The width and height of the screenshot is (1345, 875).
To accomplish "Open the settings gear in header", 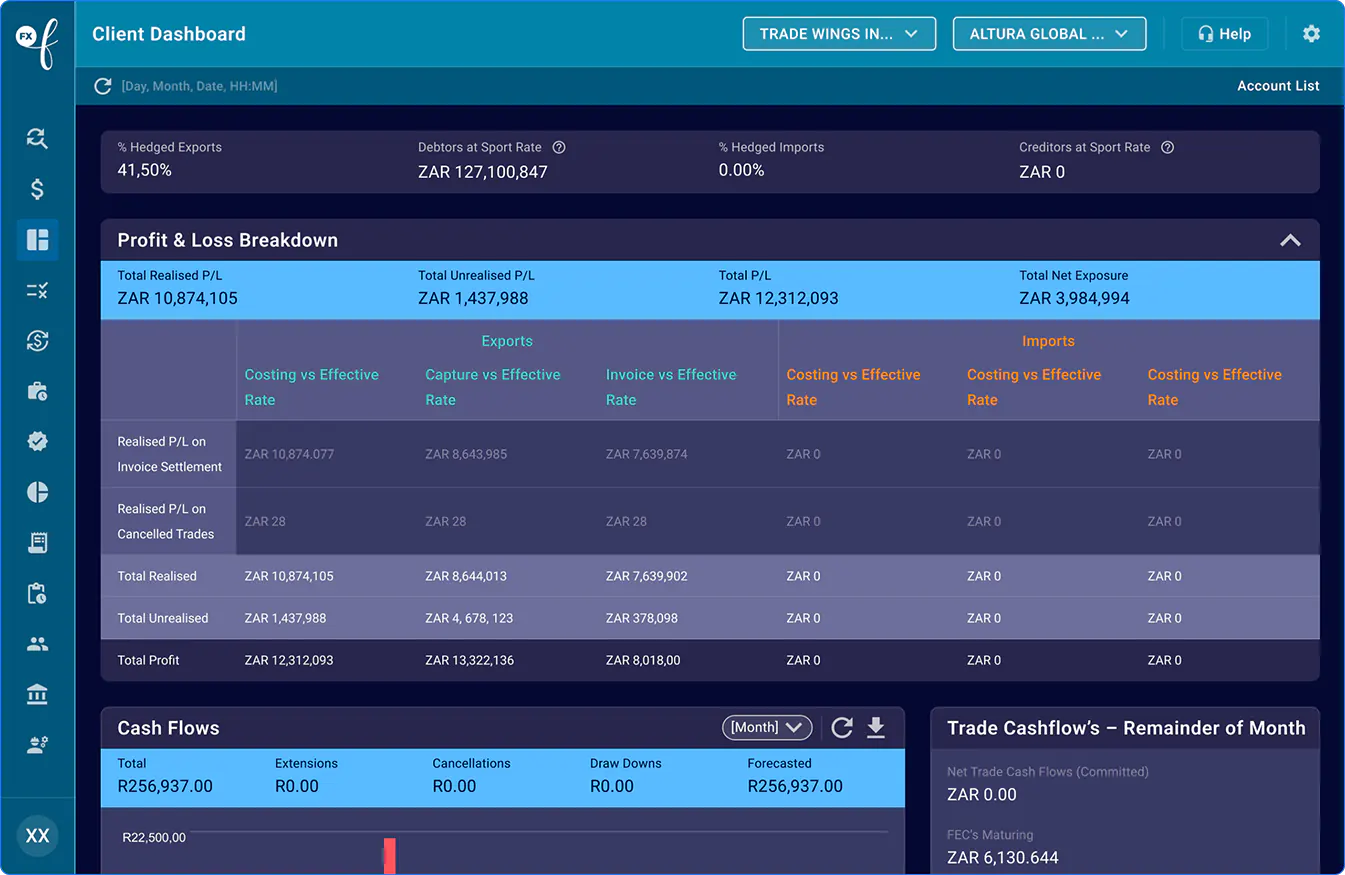I will point(1311,34).
